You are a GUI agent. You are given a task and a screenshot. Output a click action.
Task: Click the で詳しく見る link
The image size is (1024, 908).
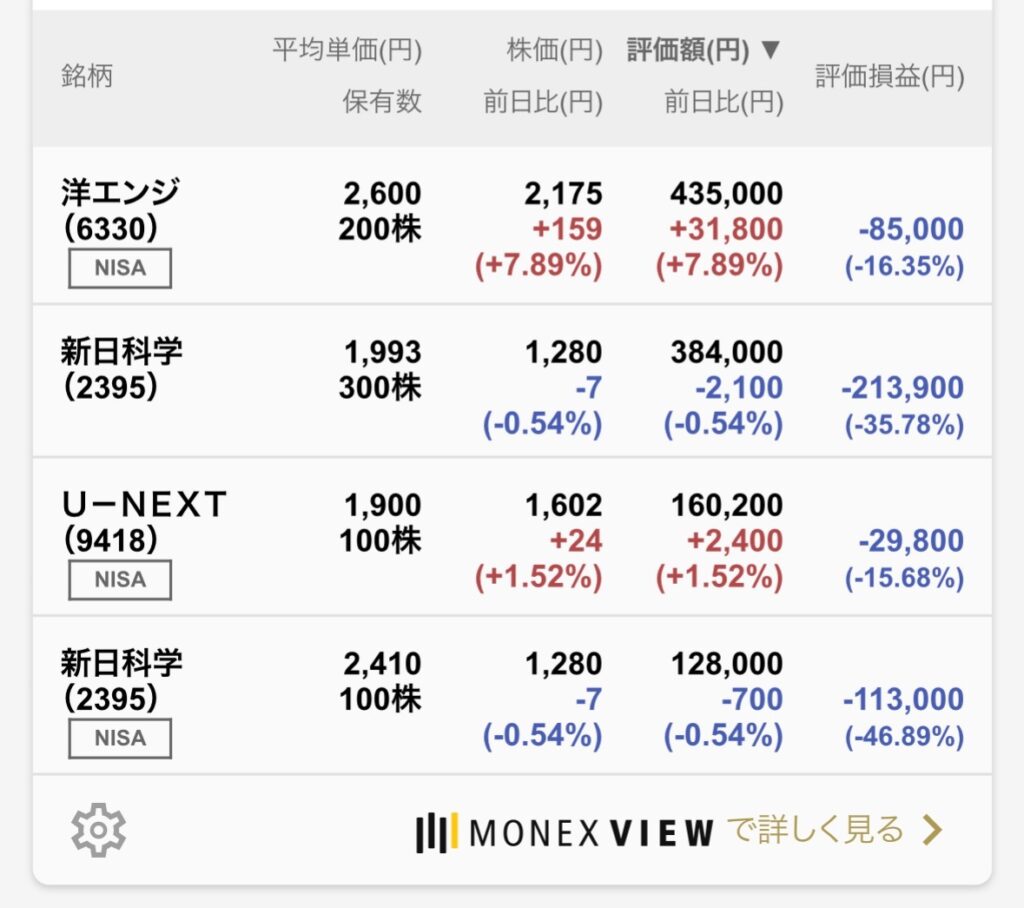point(816,830)
